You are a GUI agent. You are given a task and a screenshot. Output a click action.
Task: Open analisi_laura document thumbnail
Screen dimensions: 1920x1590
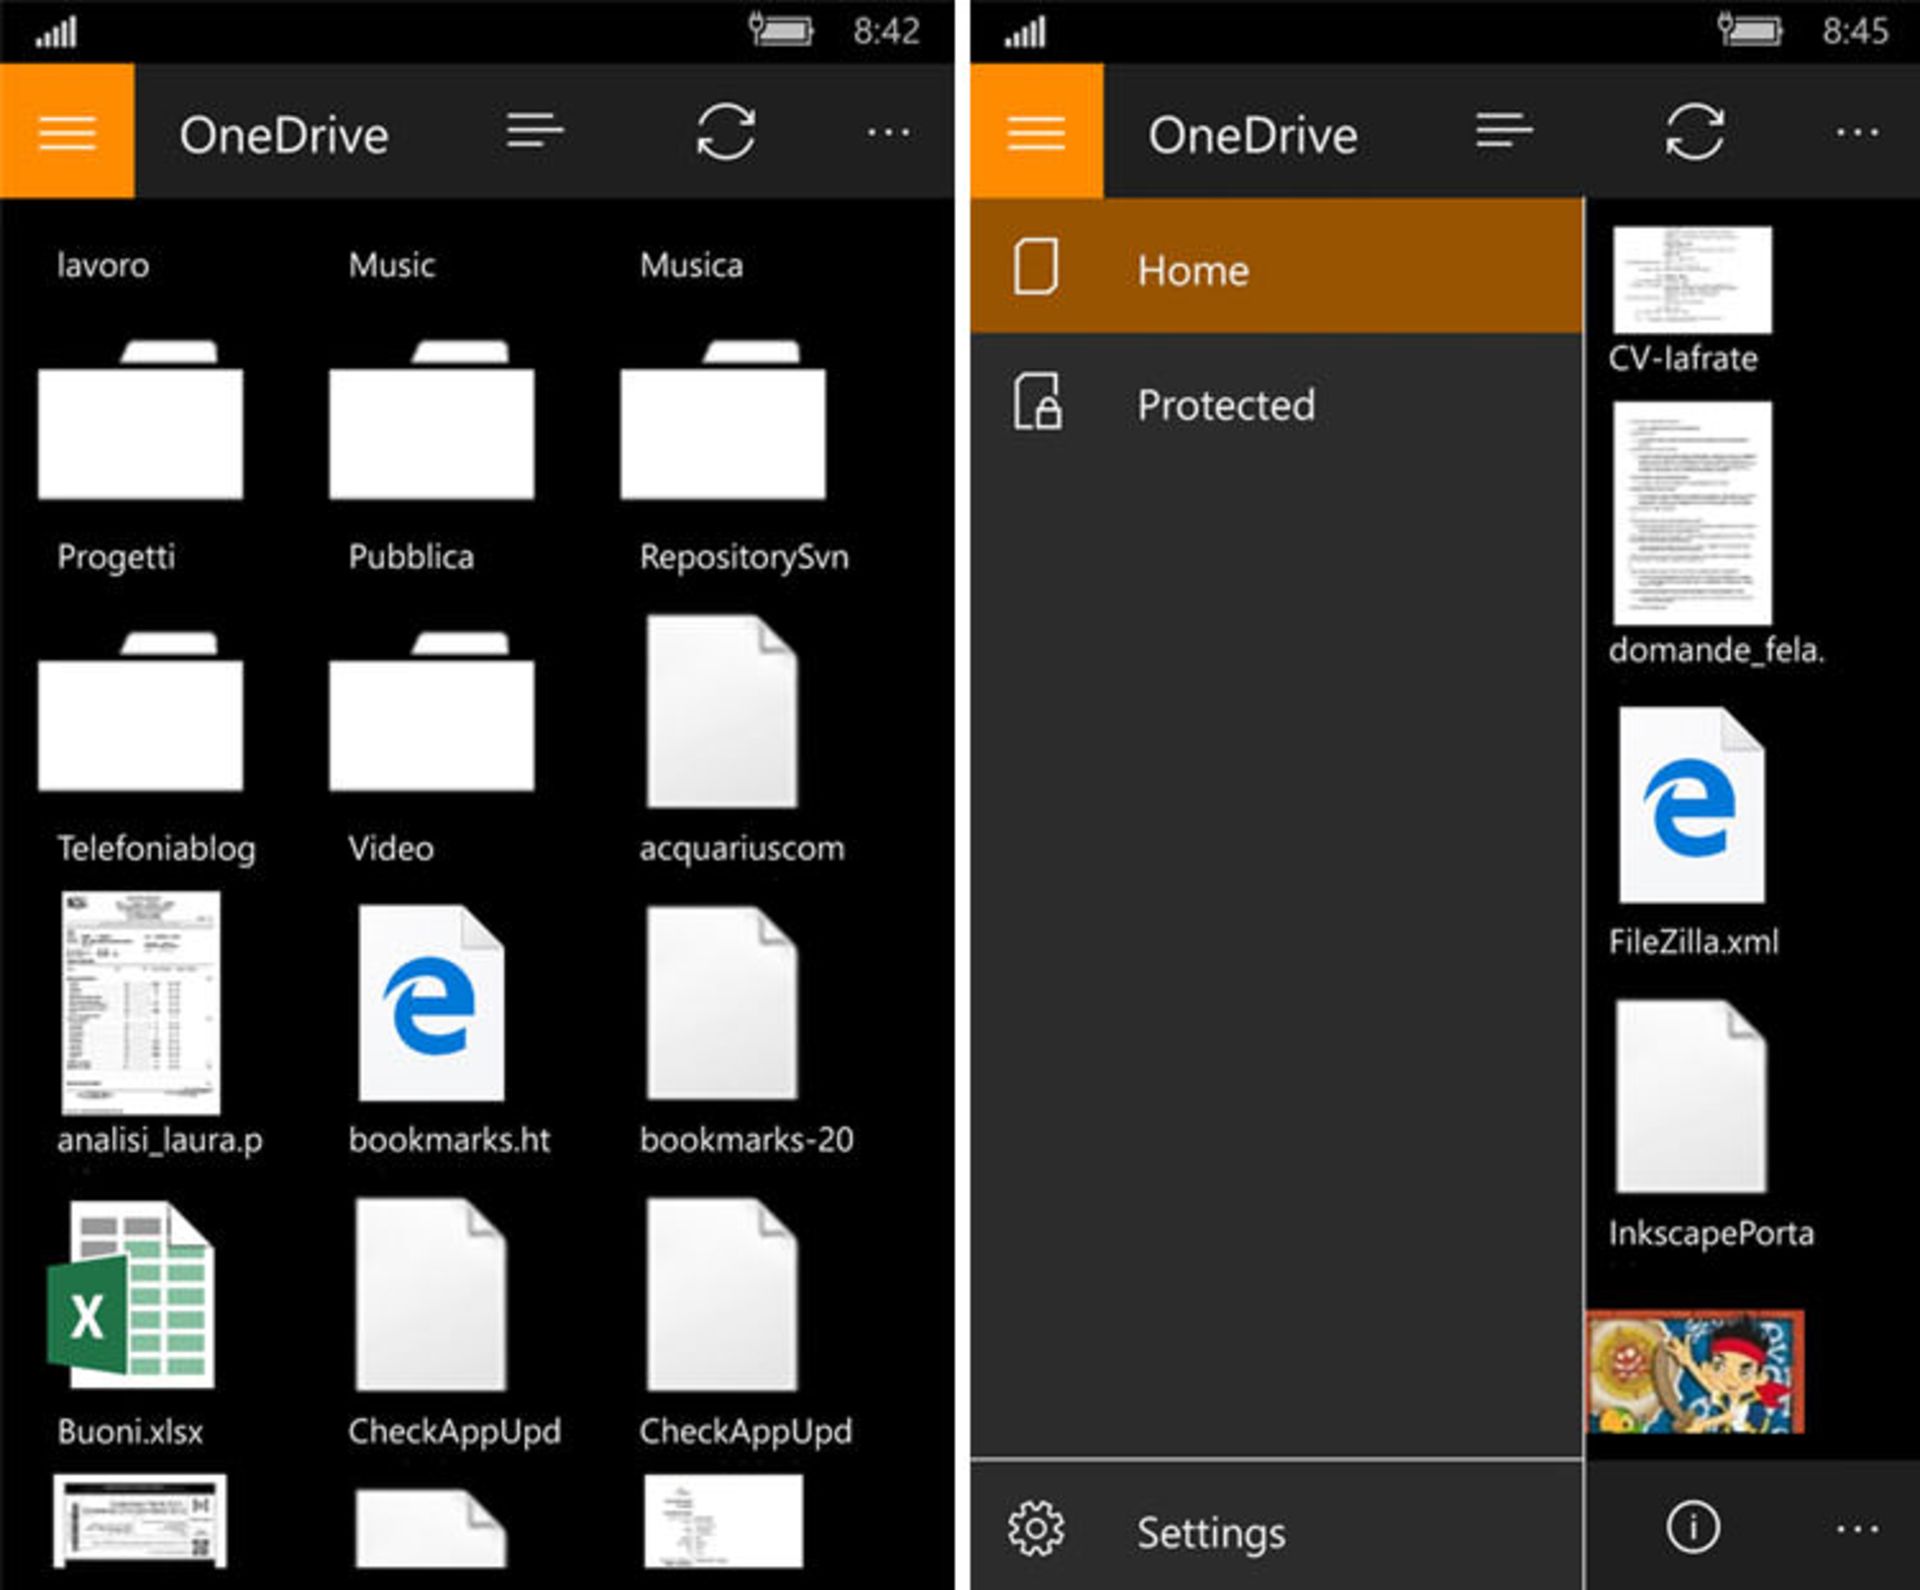(x=140, y=1004)
